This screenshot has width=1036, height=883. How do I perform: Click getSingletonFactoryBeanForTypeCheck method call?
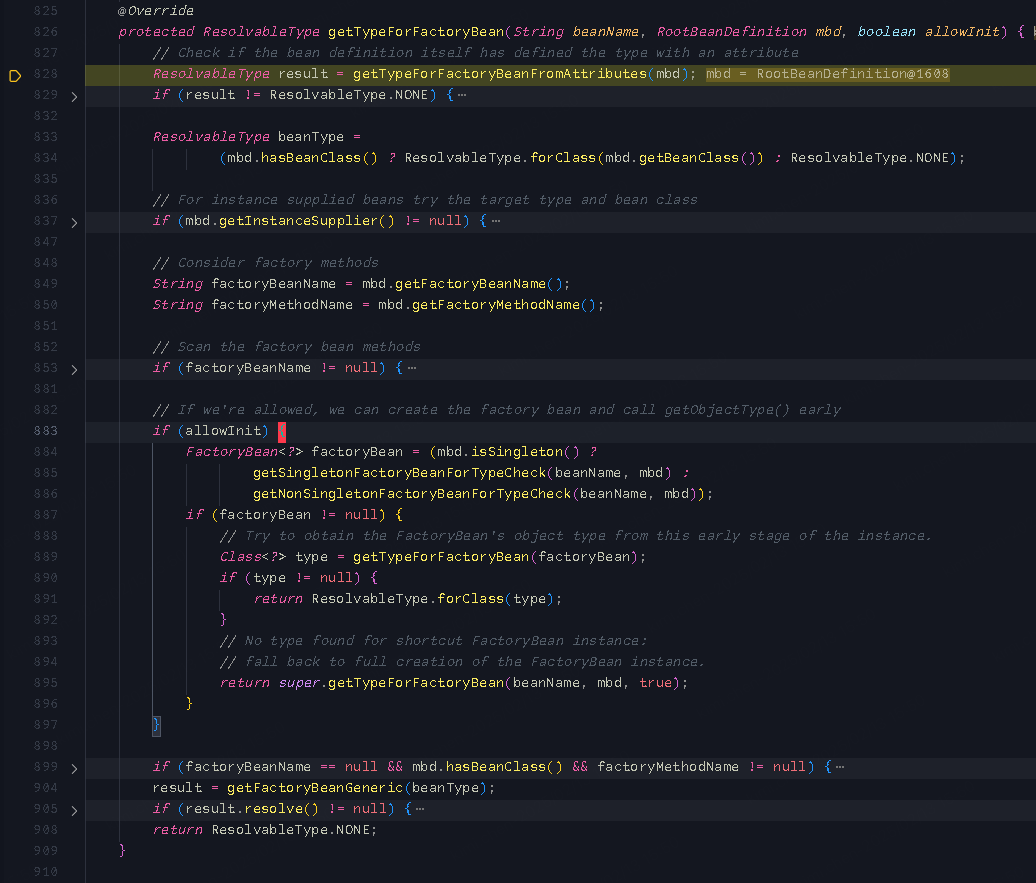tap(399, 473)
